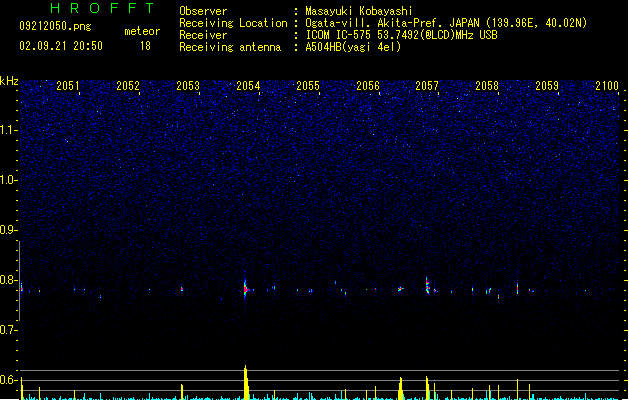629x400 pixels.
Task: Click the 0.8 kHz frequency label
Action: point(9,280)
